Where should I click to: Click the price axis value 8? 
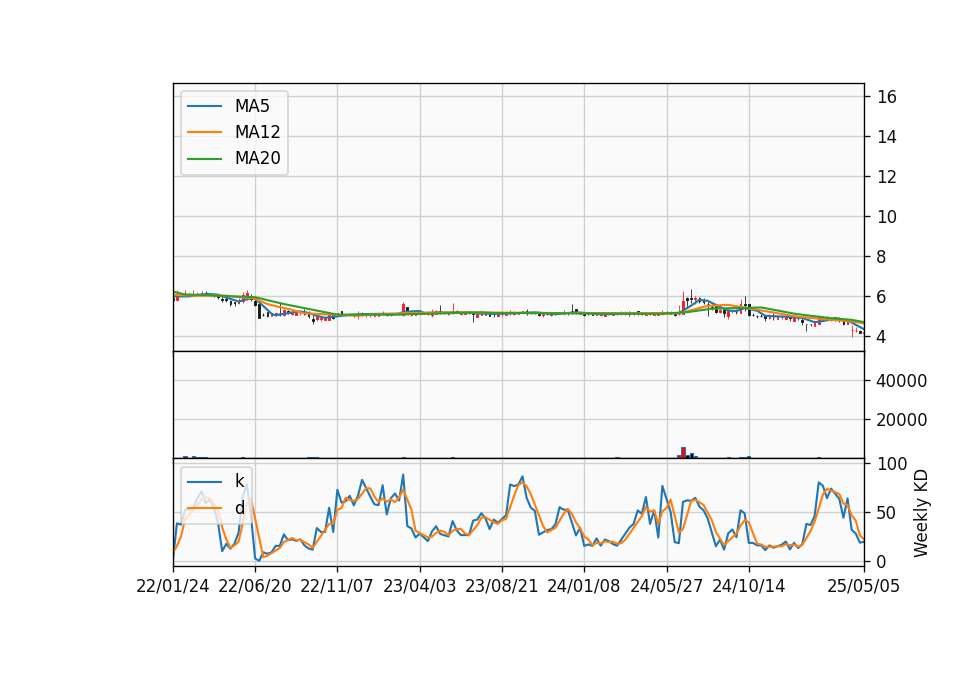882,257
